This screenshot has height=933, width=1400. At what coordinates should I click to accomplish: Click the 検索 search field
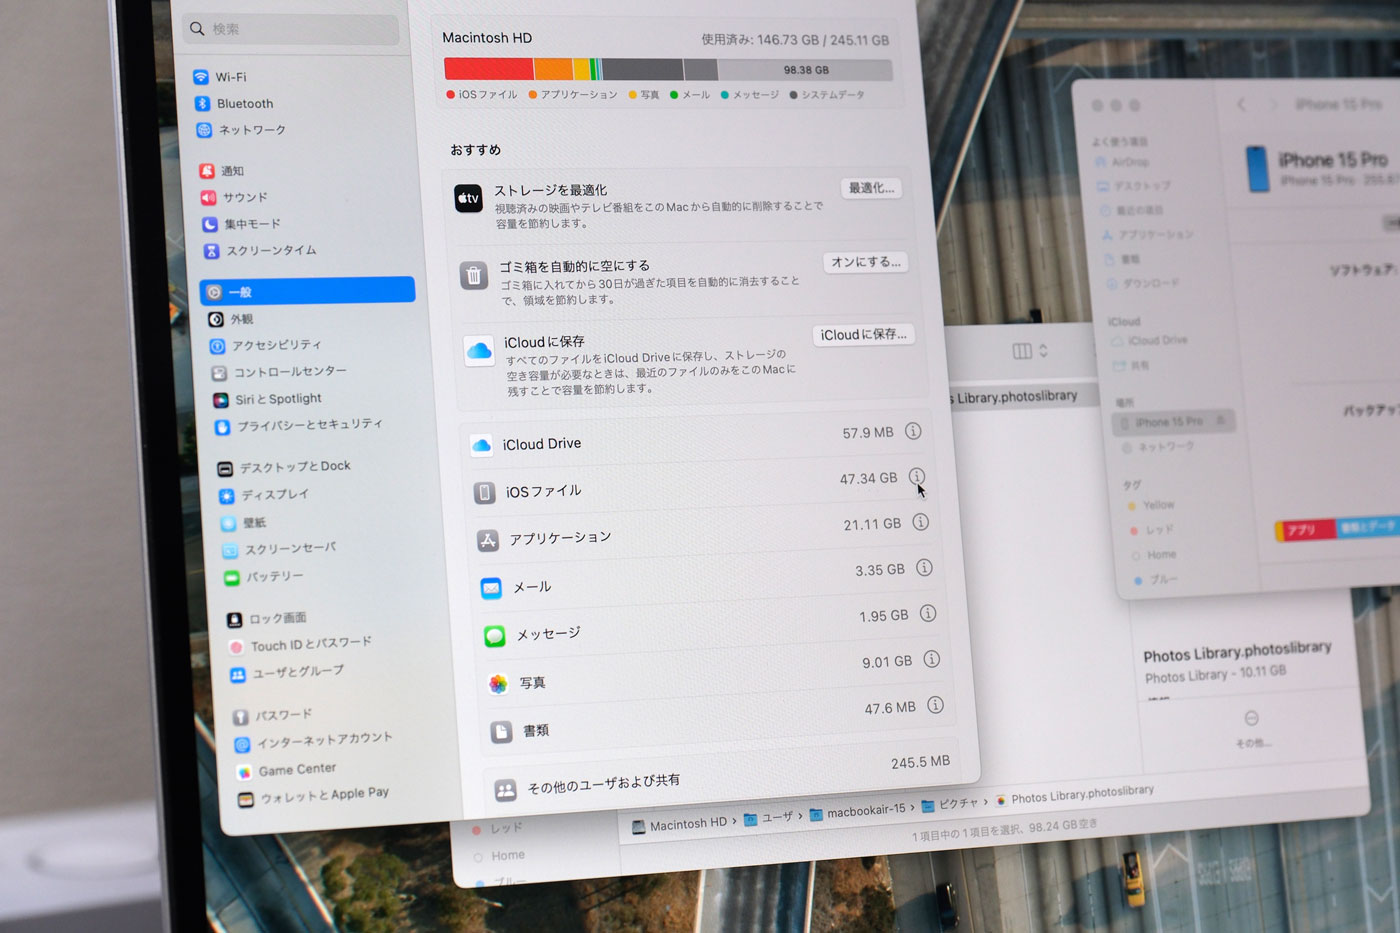click(x=293, y=29)
